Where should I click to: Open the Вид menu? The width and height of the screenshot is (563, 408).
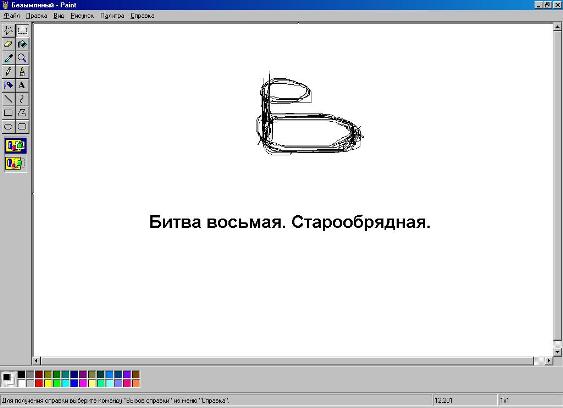coord(59,16)
